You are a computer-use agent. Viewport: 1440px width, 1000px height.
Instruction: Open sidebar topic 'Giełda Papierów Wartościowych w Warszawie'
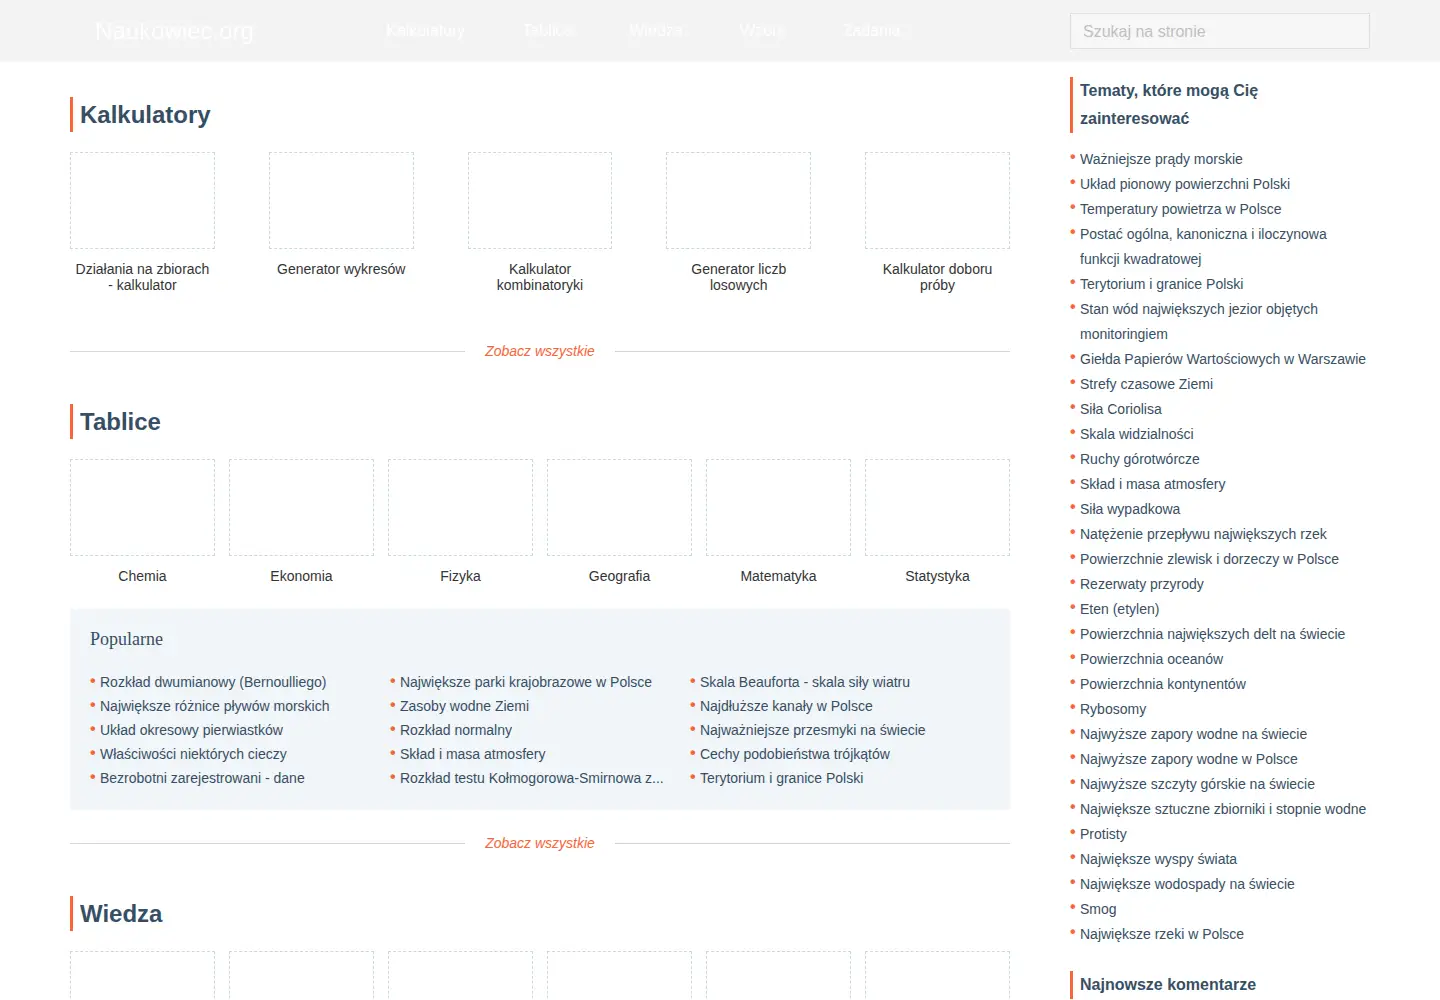tap(1223, 359)
